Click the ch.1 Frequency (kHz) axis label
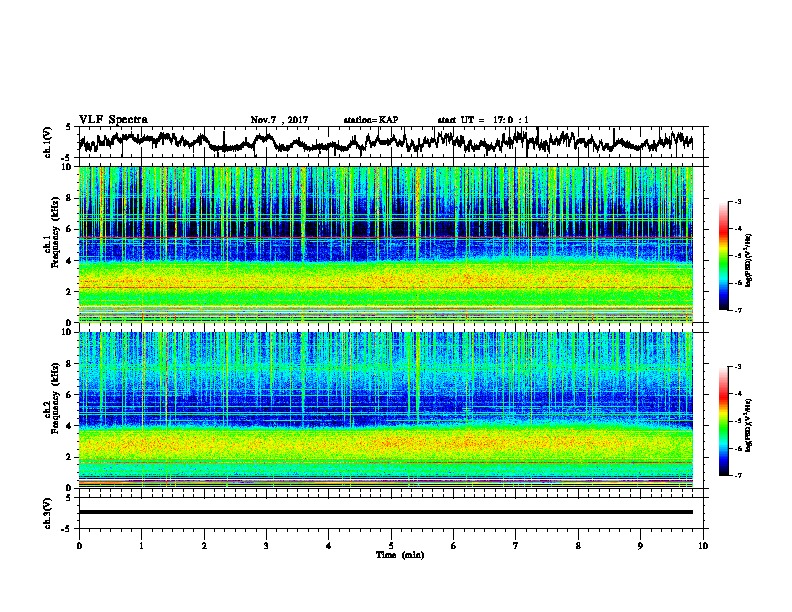The width and height of the screenshot is (792, 612). pos(52,231)
